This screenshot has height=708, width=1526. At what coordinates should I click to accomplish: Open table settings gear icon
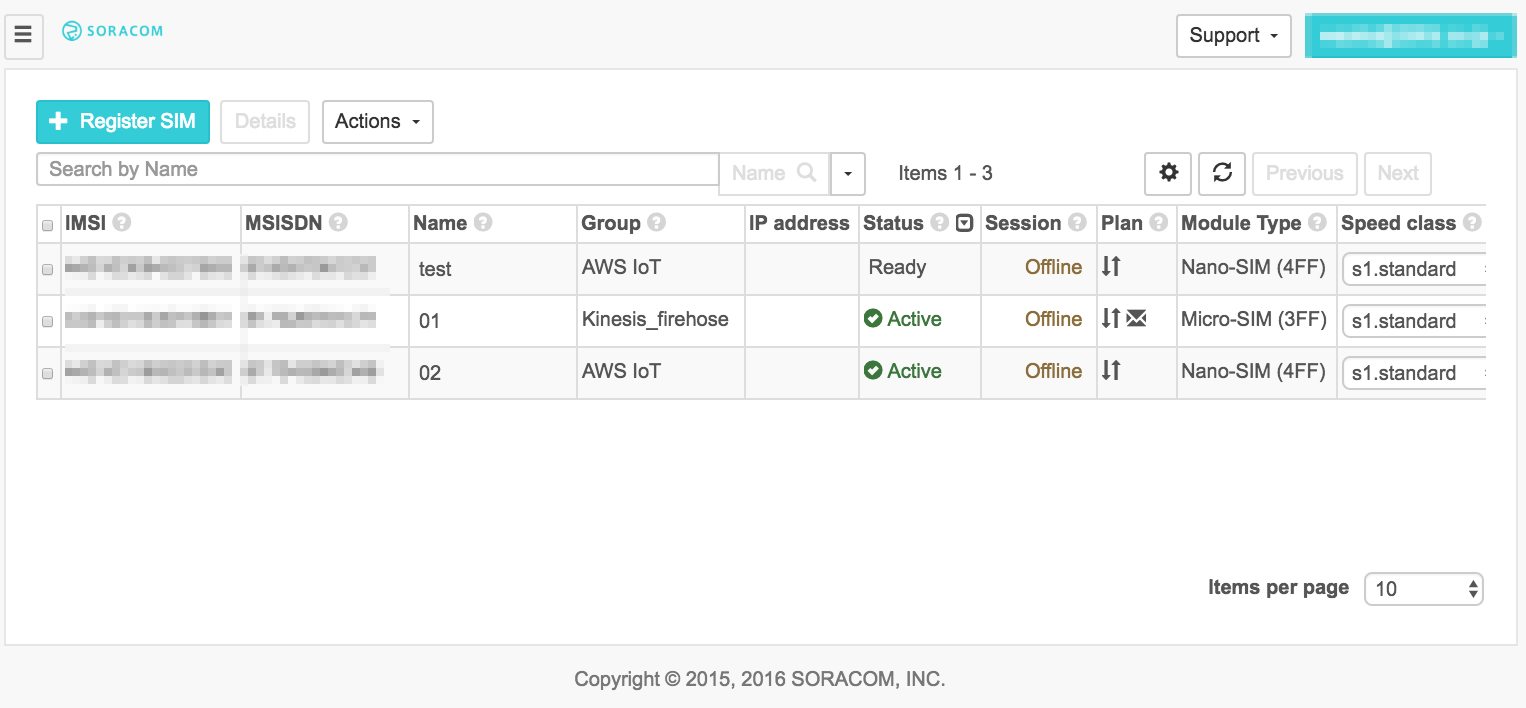tap(1168, 173)
